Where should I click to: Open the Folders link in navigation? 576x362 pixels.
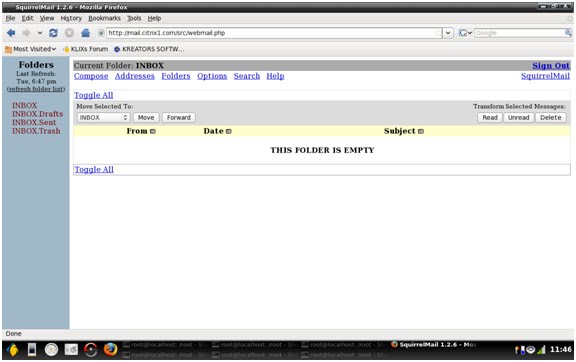[176, 76]
